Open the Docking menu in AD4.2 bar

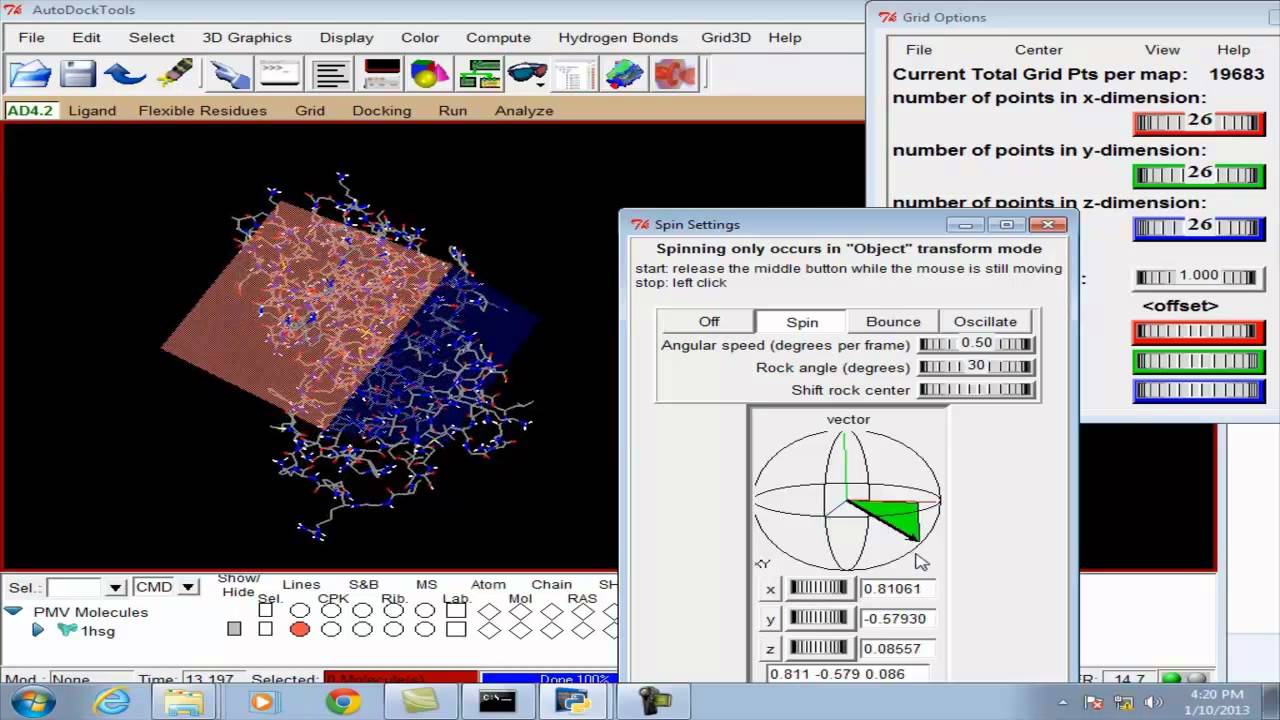pos(381,110)
